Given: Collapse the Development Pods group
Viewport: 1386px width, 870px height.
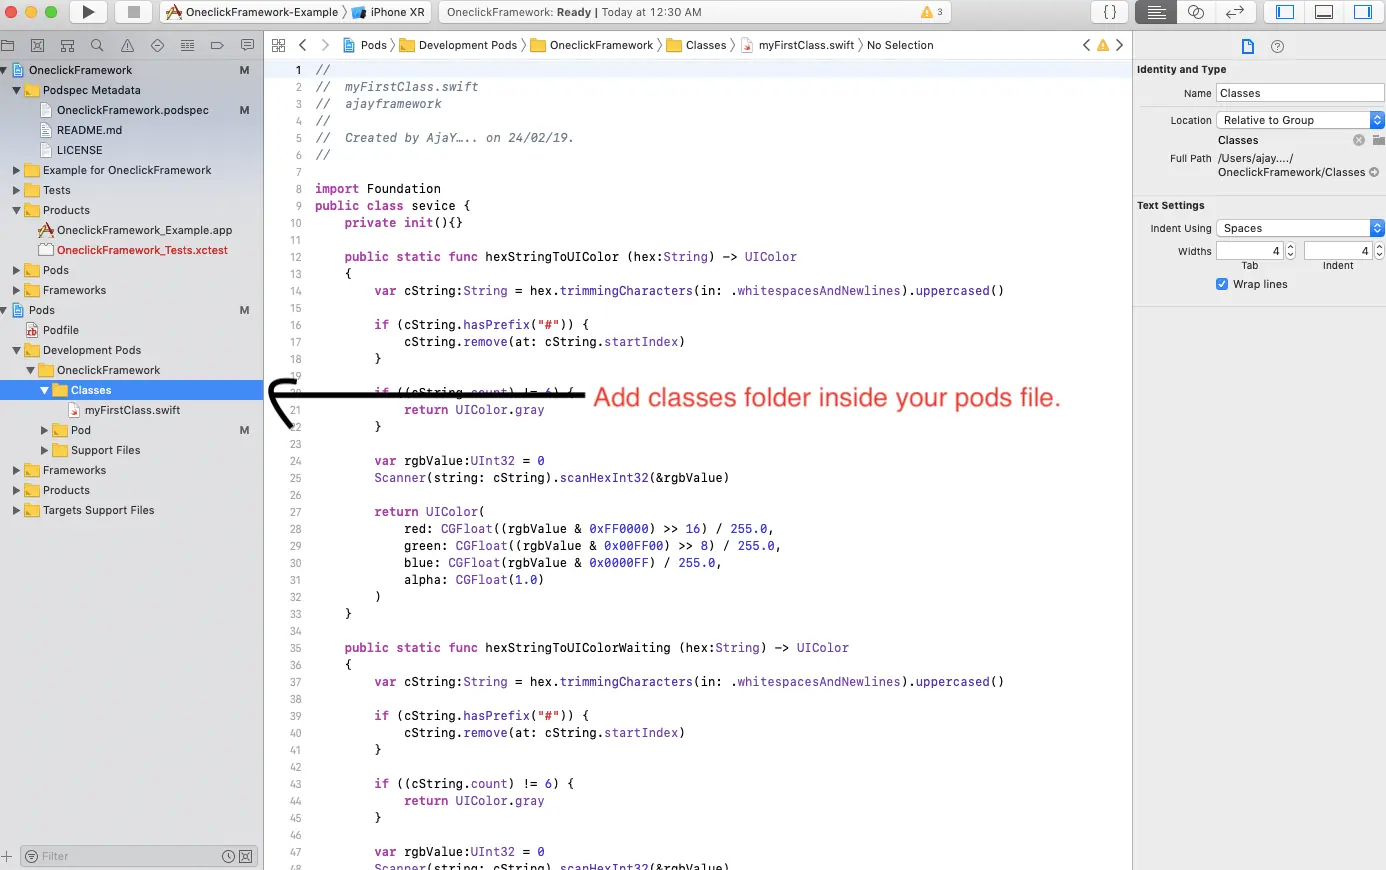Looking at the screenshot, I should click(16, 350).
